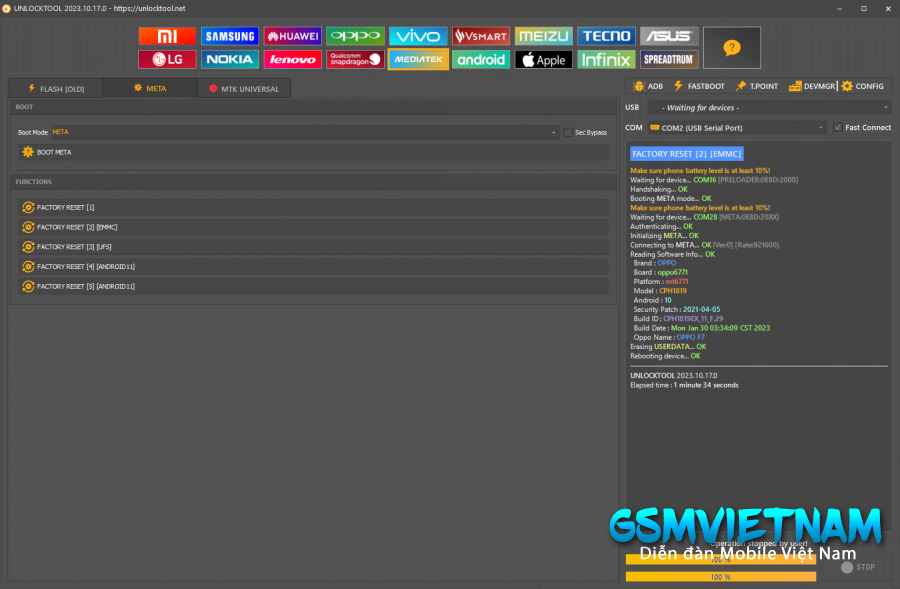900x589 pixels.
Task: Select the Xiaomi Mi brand icon
Action: 166,36
